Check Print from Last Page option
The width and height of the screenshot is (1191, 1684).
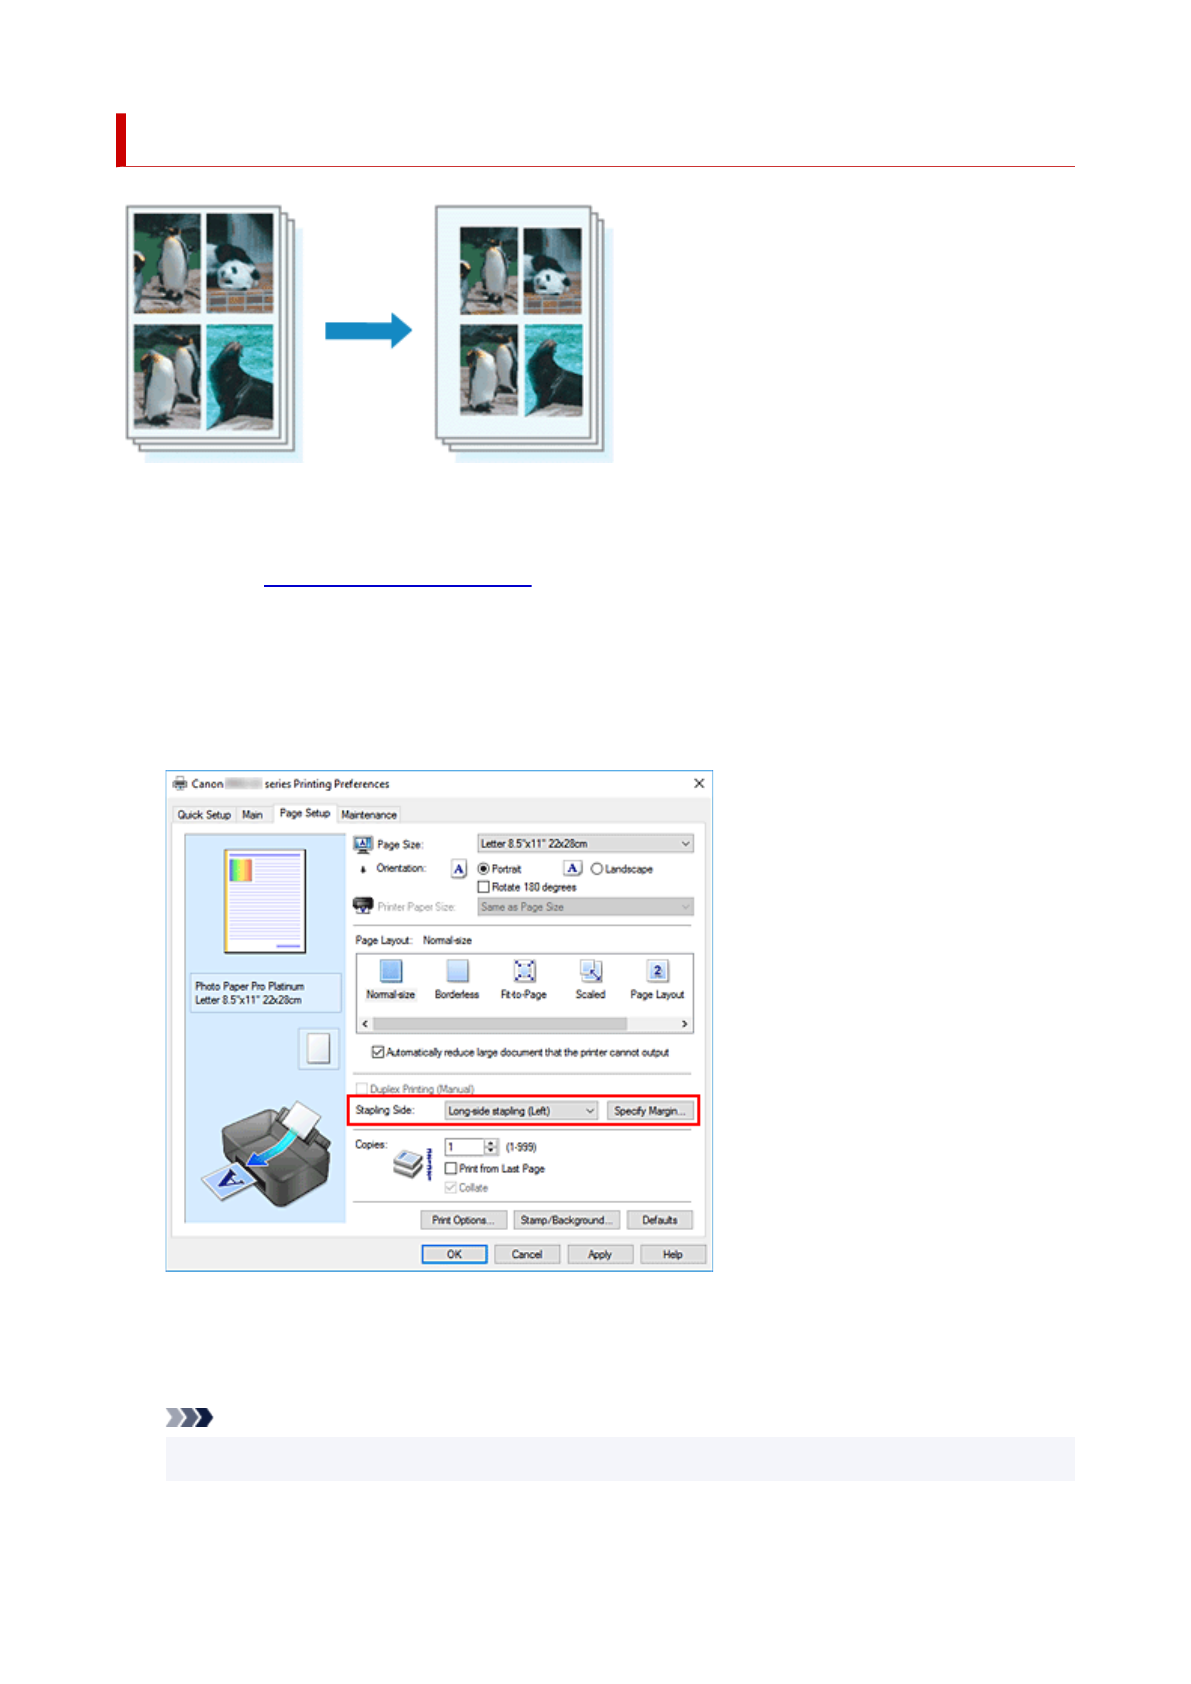451,1168
